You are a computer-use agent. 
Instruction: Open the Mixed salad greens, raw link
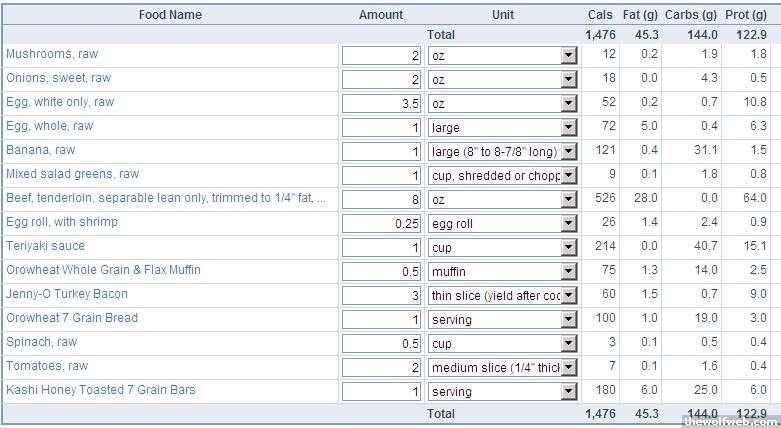(73, 174)
